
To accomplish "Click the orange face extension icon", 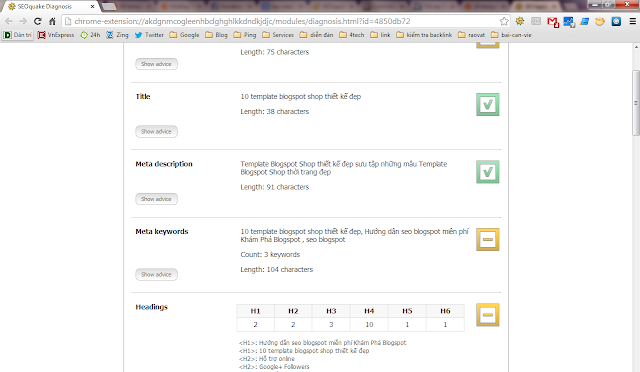I will [x=600, y=21].
